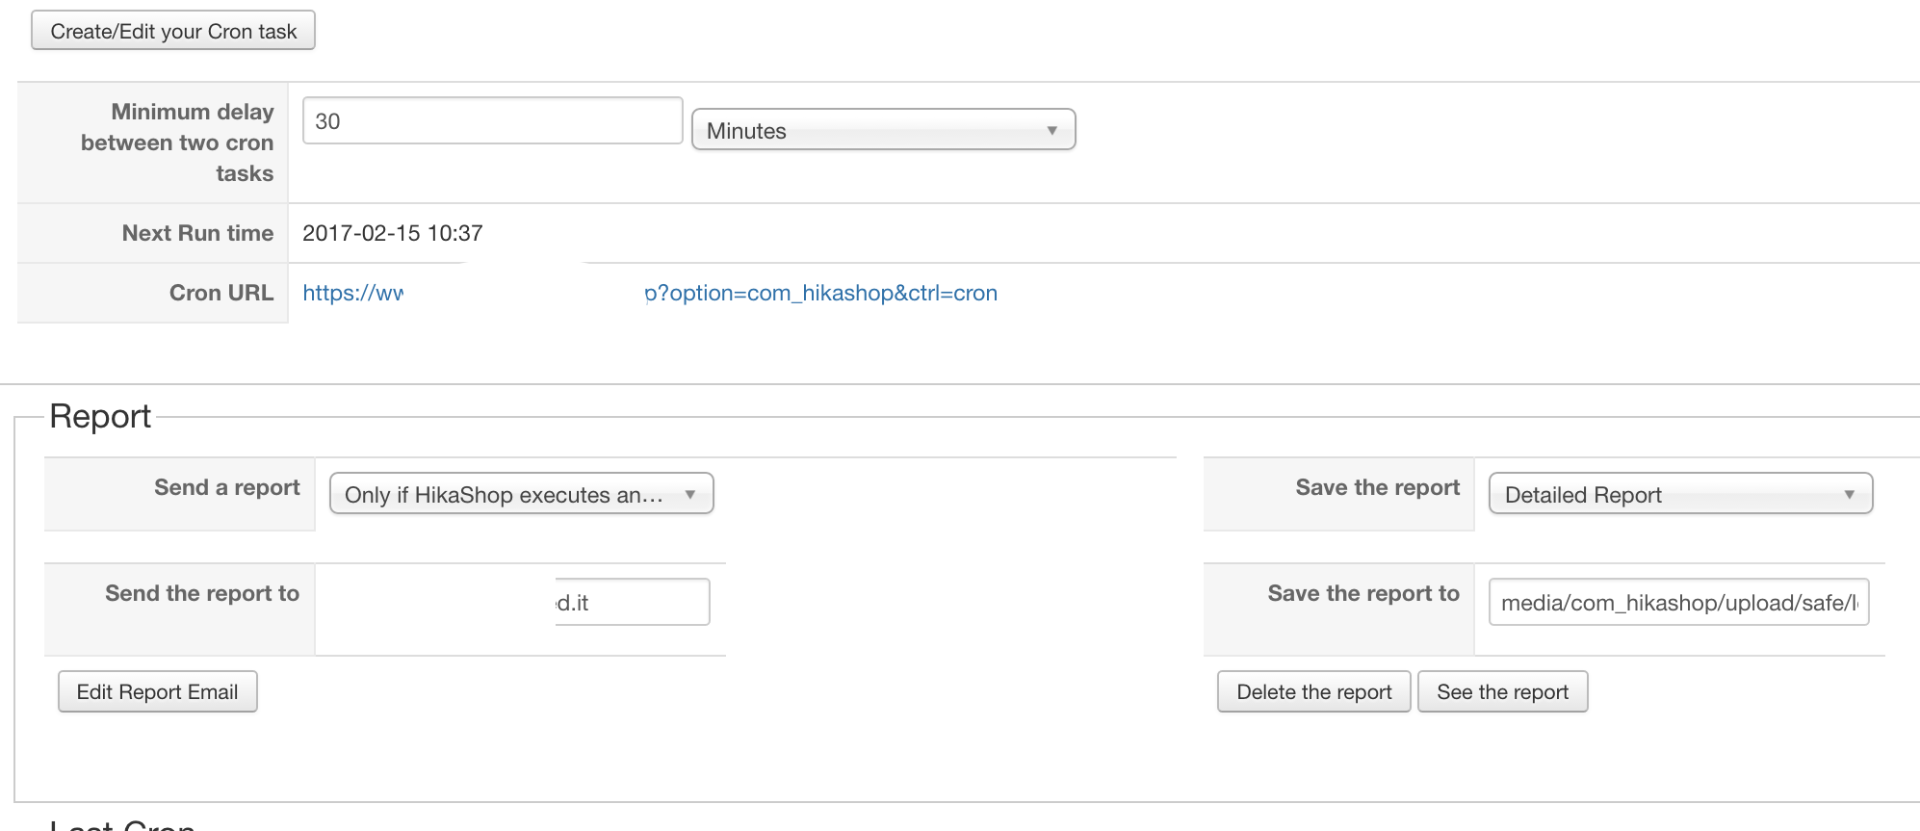Screen dimensions: 1920x831
Task: Click the Send a report label
Action: pyautogui.click(x=227, y=488)
